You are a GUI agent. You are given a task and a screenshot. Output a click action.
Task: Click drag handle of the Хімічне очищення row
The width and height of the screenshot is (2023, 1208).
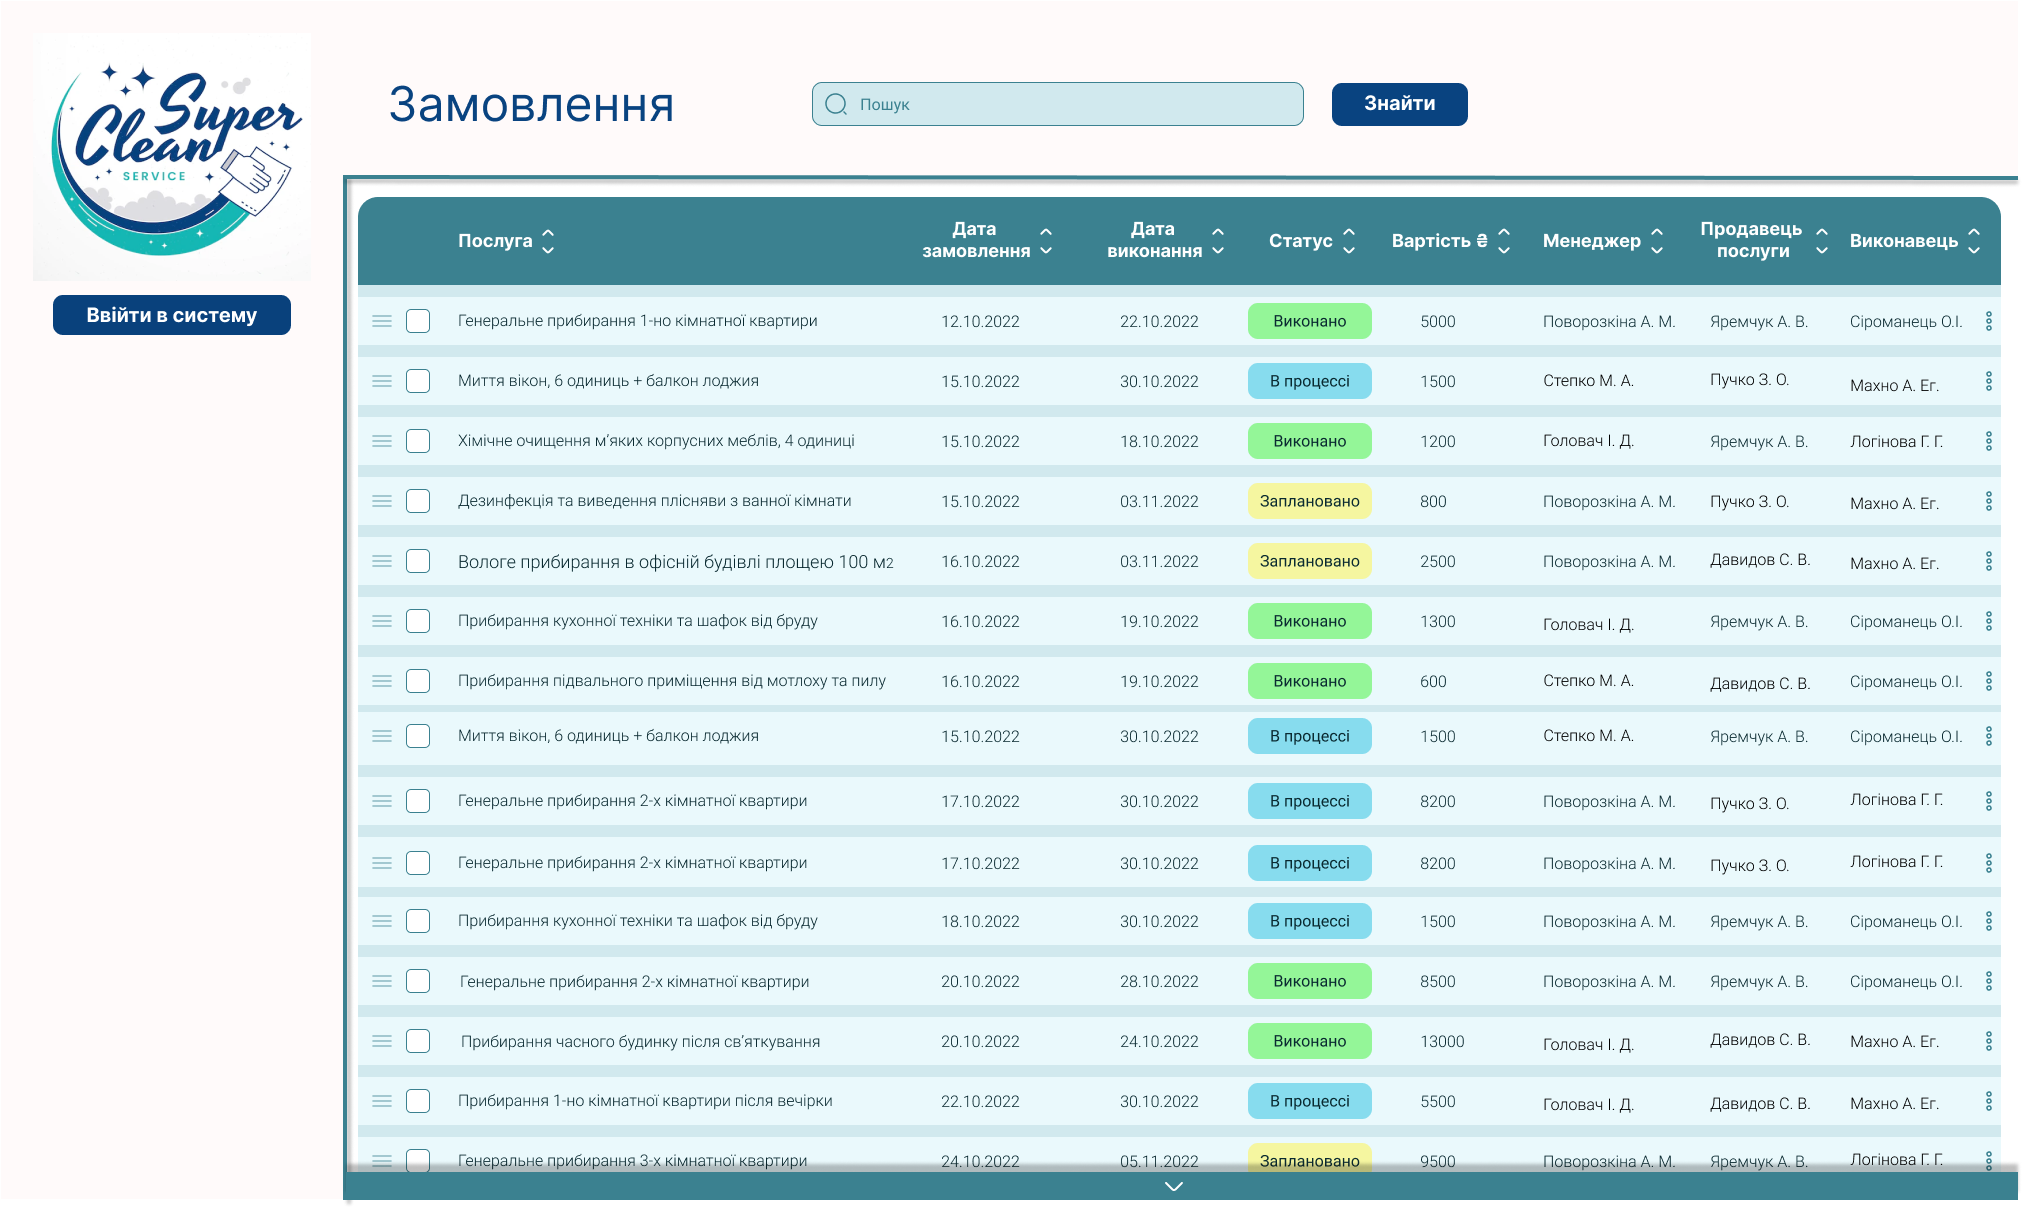point(382,441)
